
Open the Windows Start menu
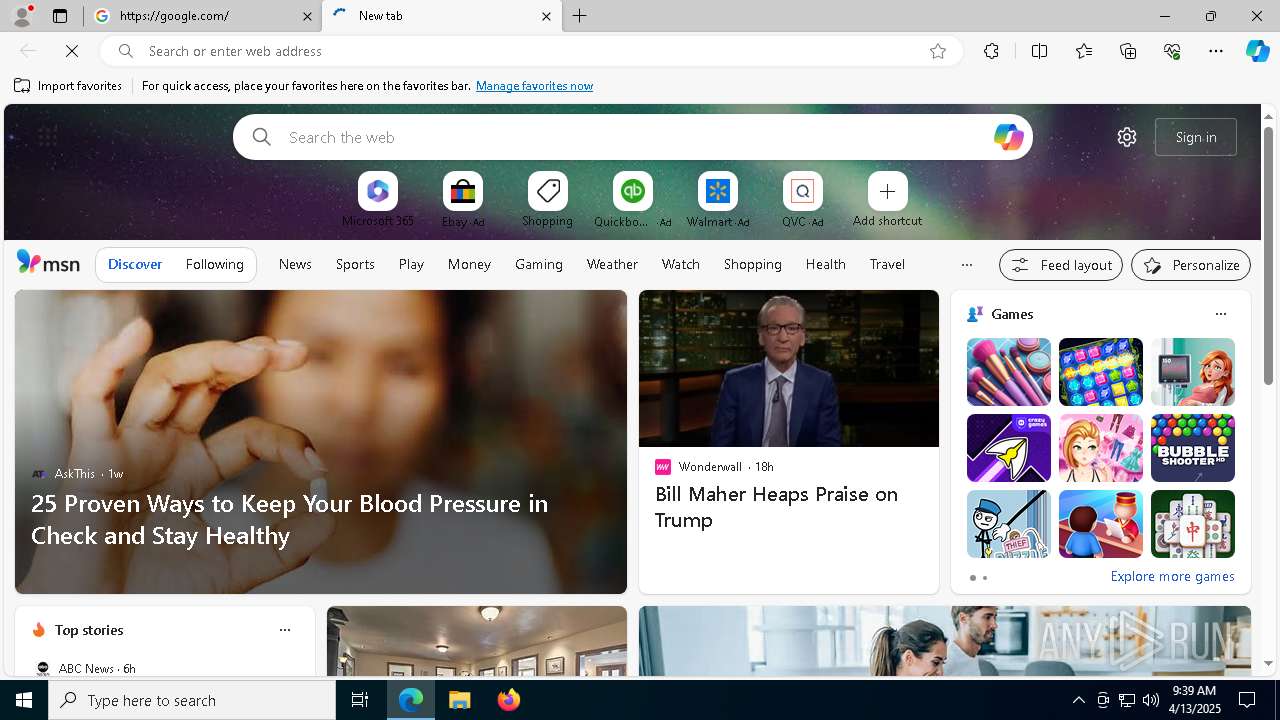point(24,700)
